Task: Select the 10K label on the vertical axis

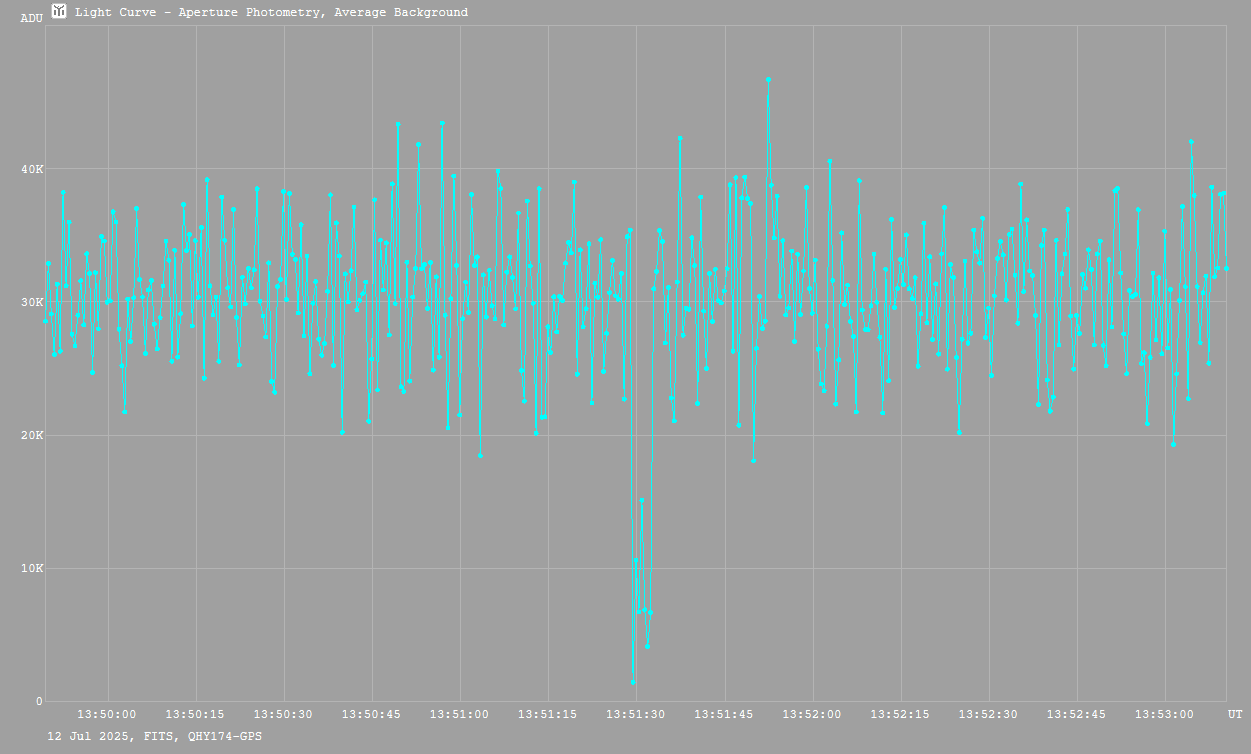Action: 33,569
